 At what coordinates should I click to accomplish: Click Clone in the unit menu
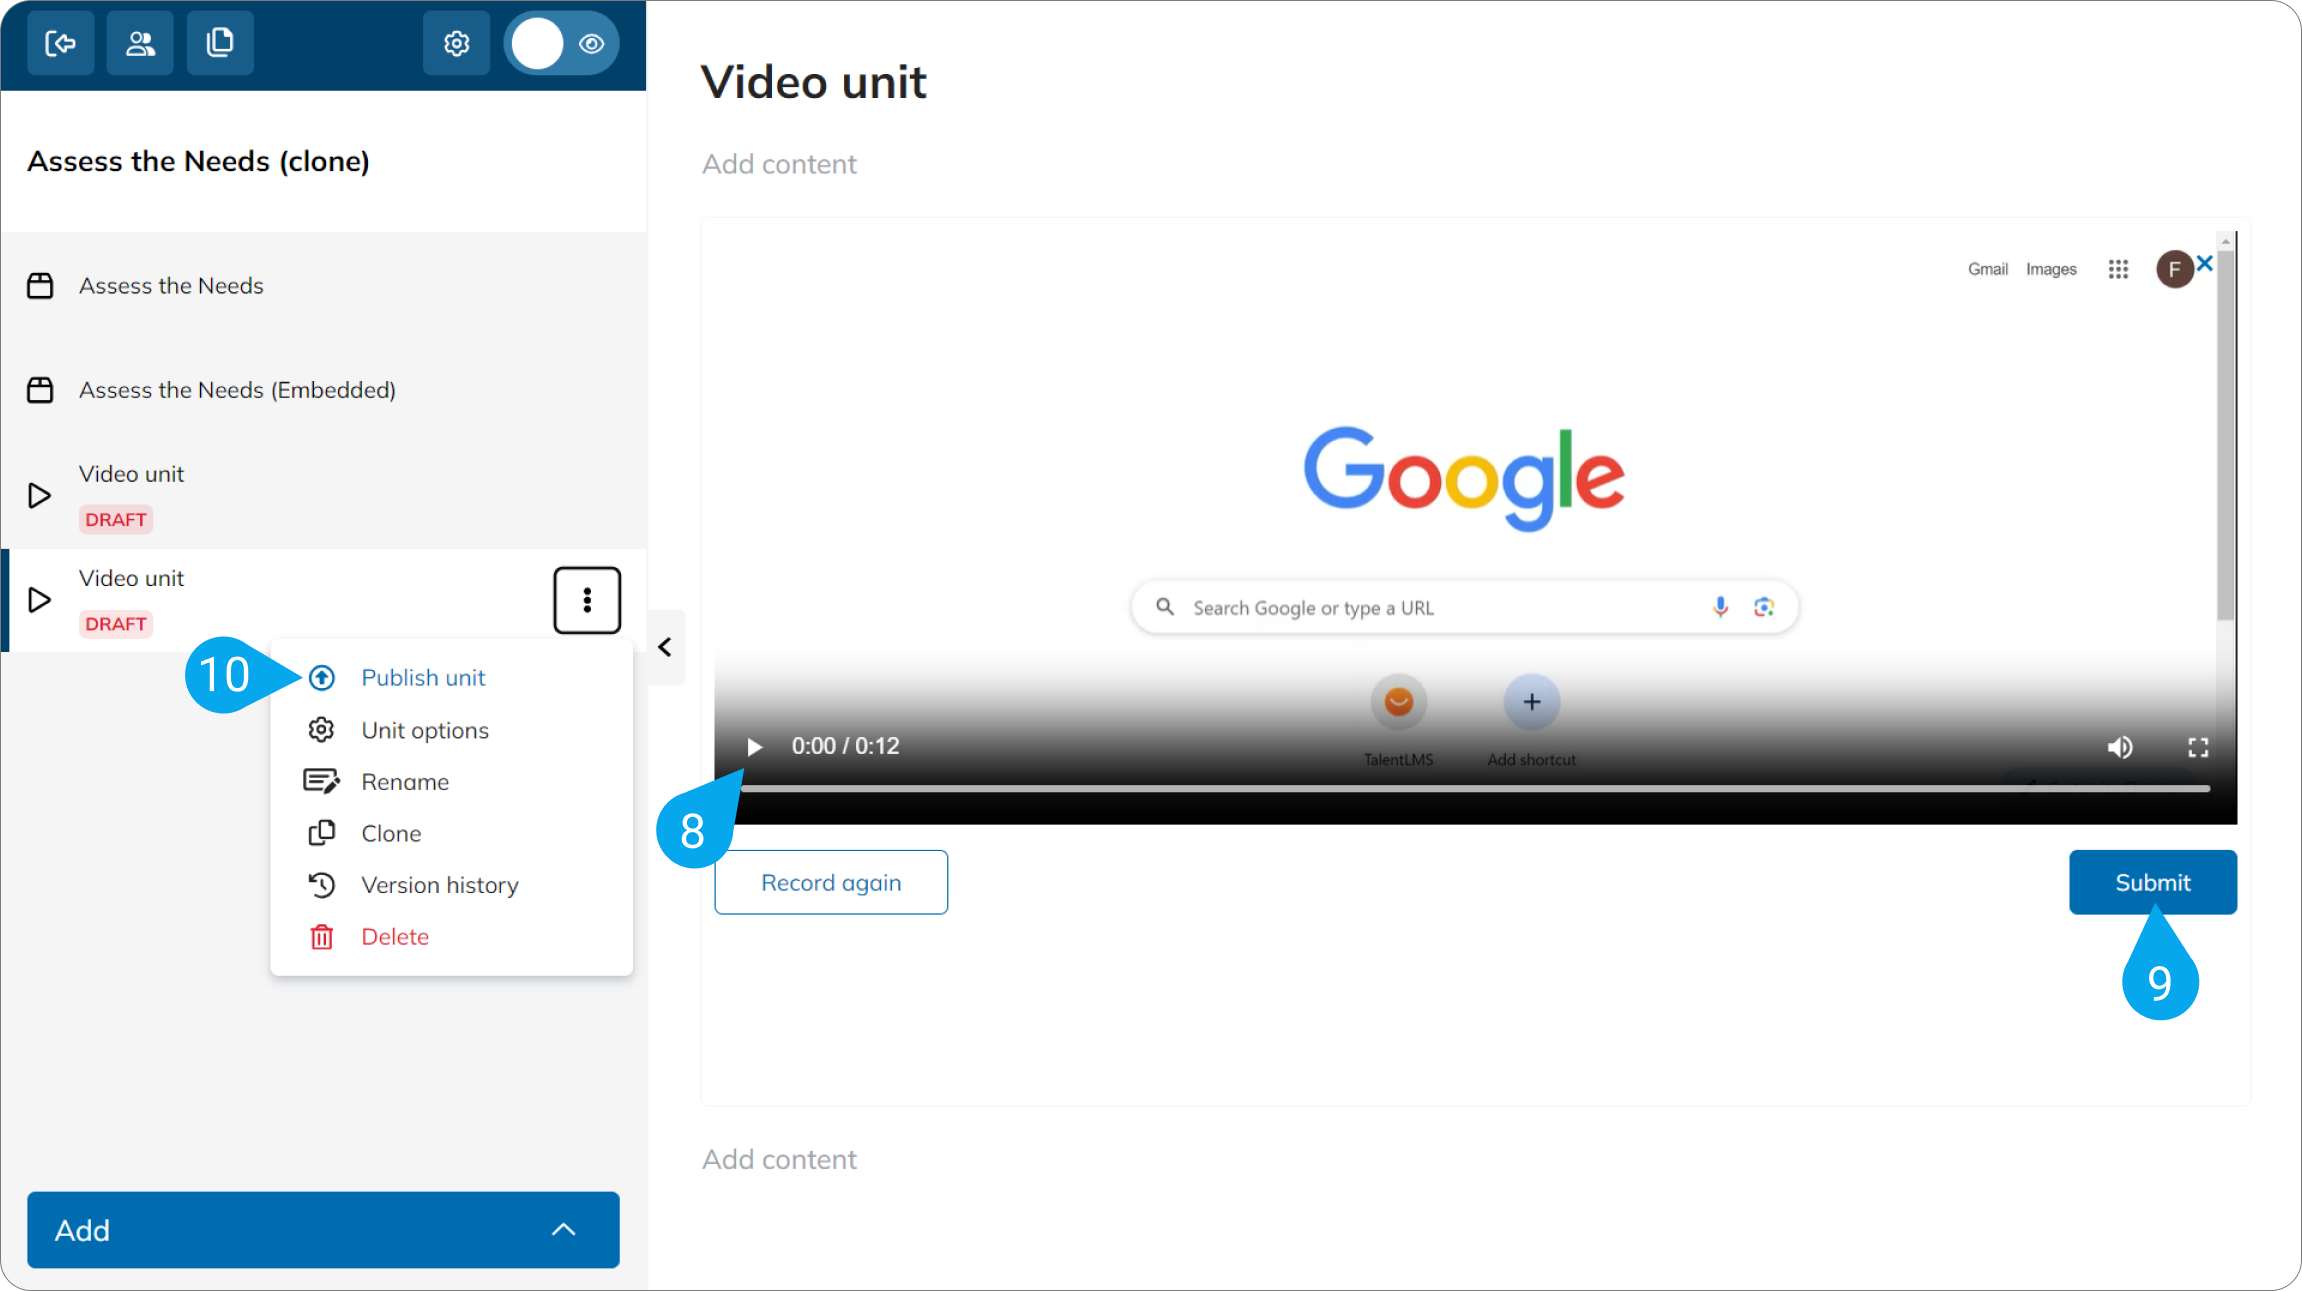[x=391, y=833]
